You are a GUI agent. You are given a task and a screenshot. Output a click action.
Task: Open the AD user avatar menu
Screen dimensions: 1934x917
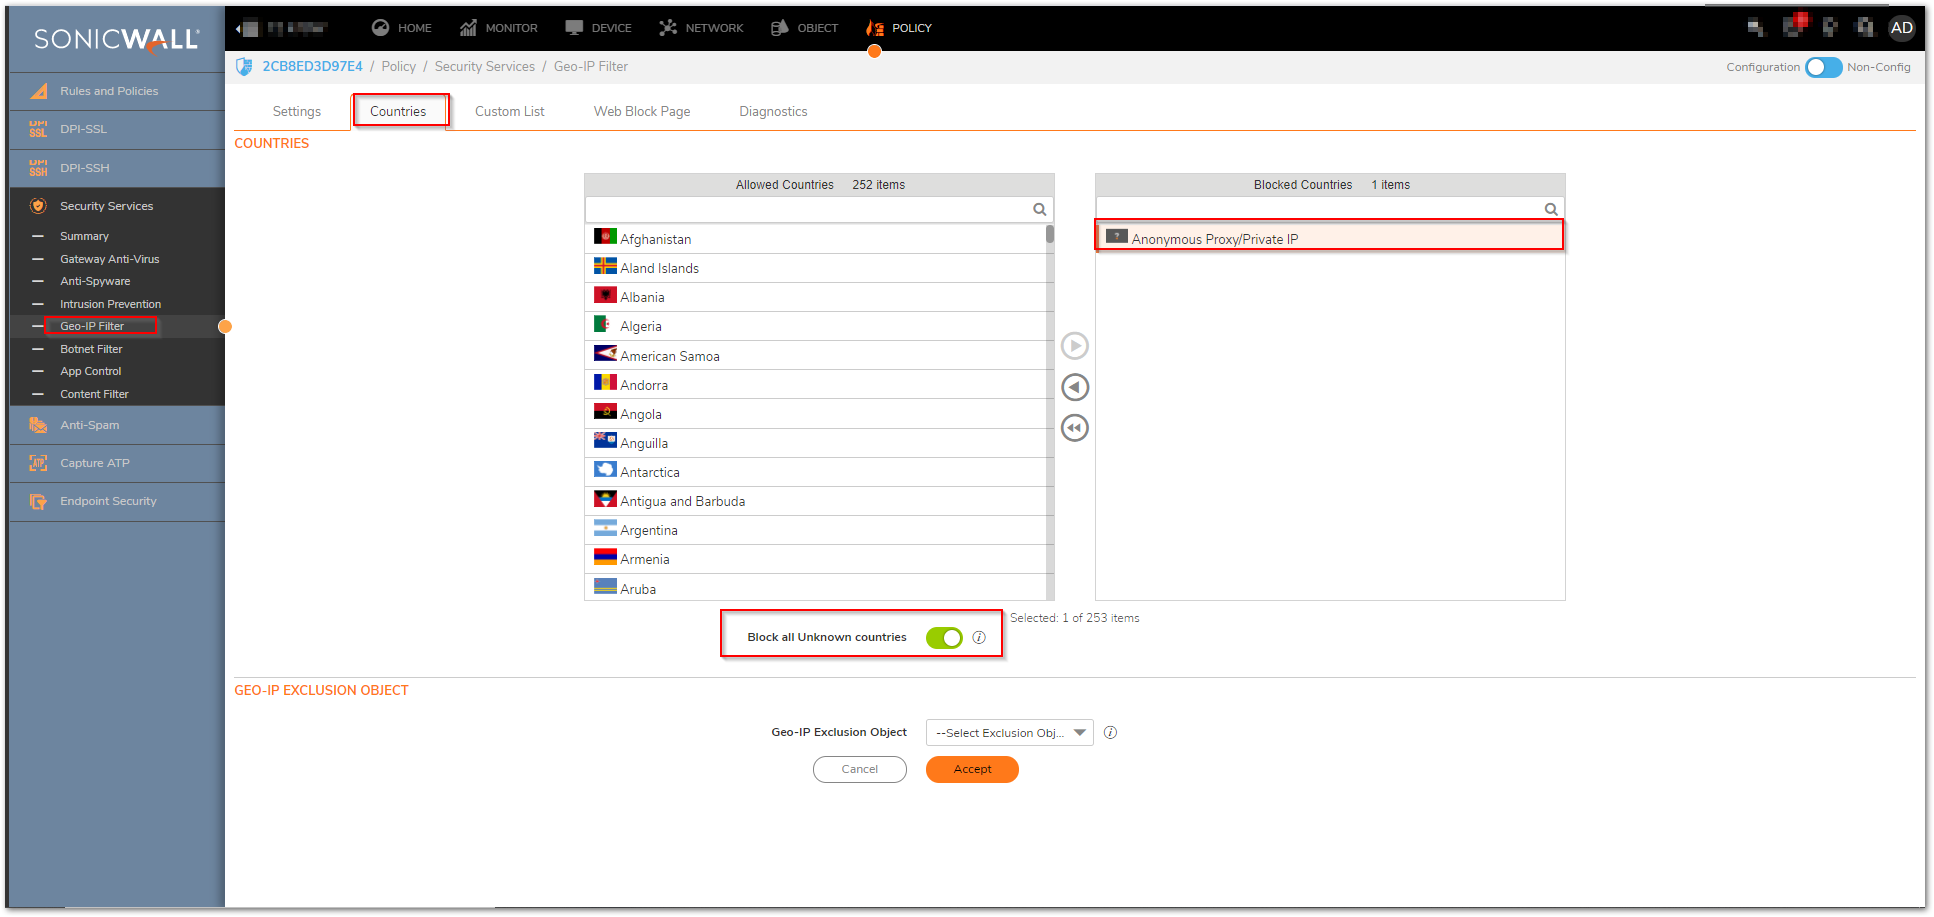pos(1901,28)
